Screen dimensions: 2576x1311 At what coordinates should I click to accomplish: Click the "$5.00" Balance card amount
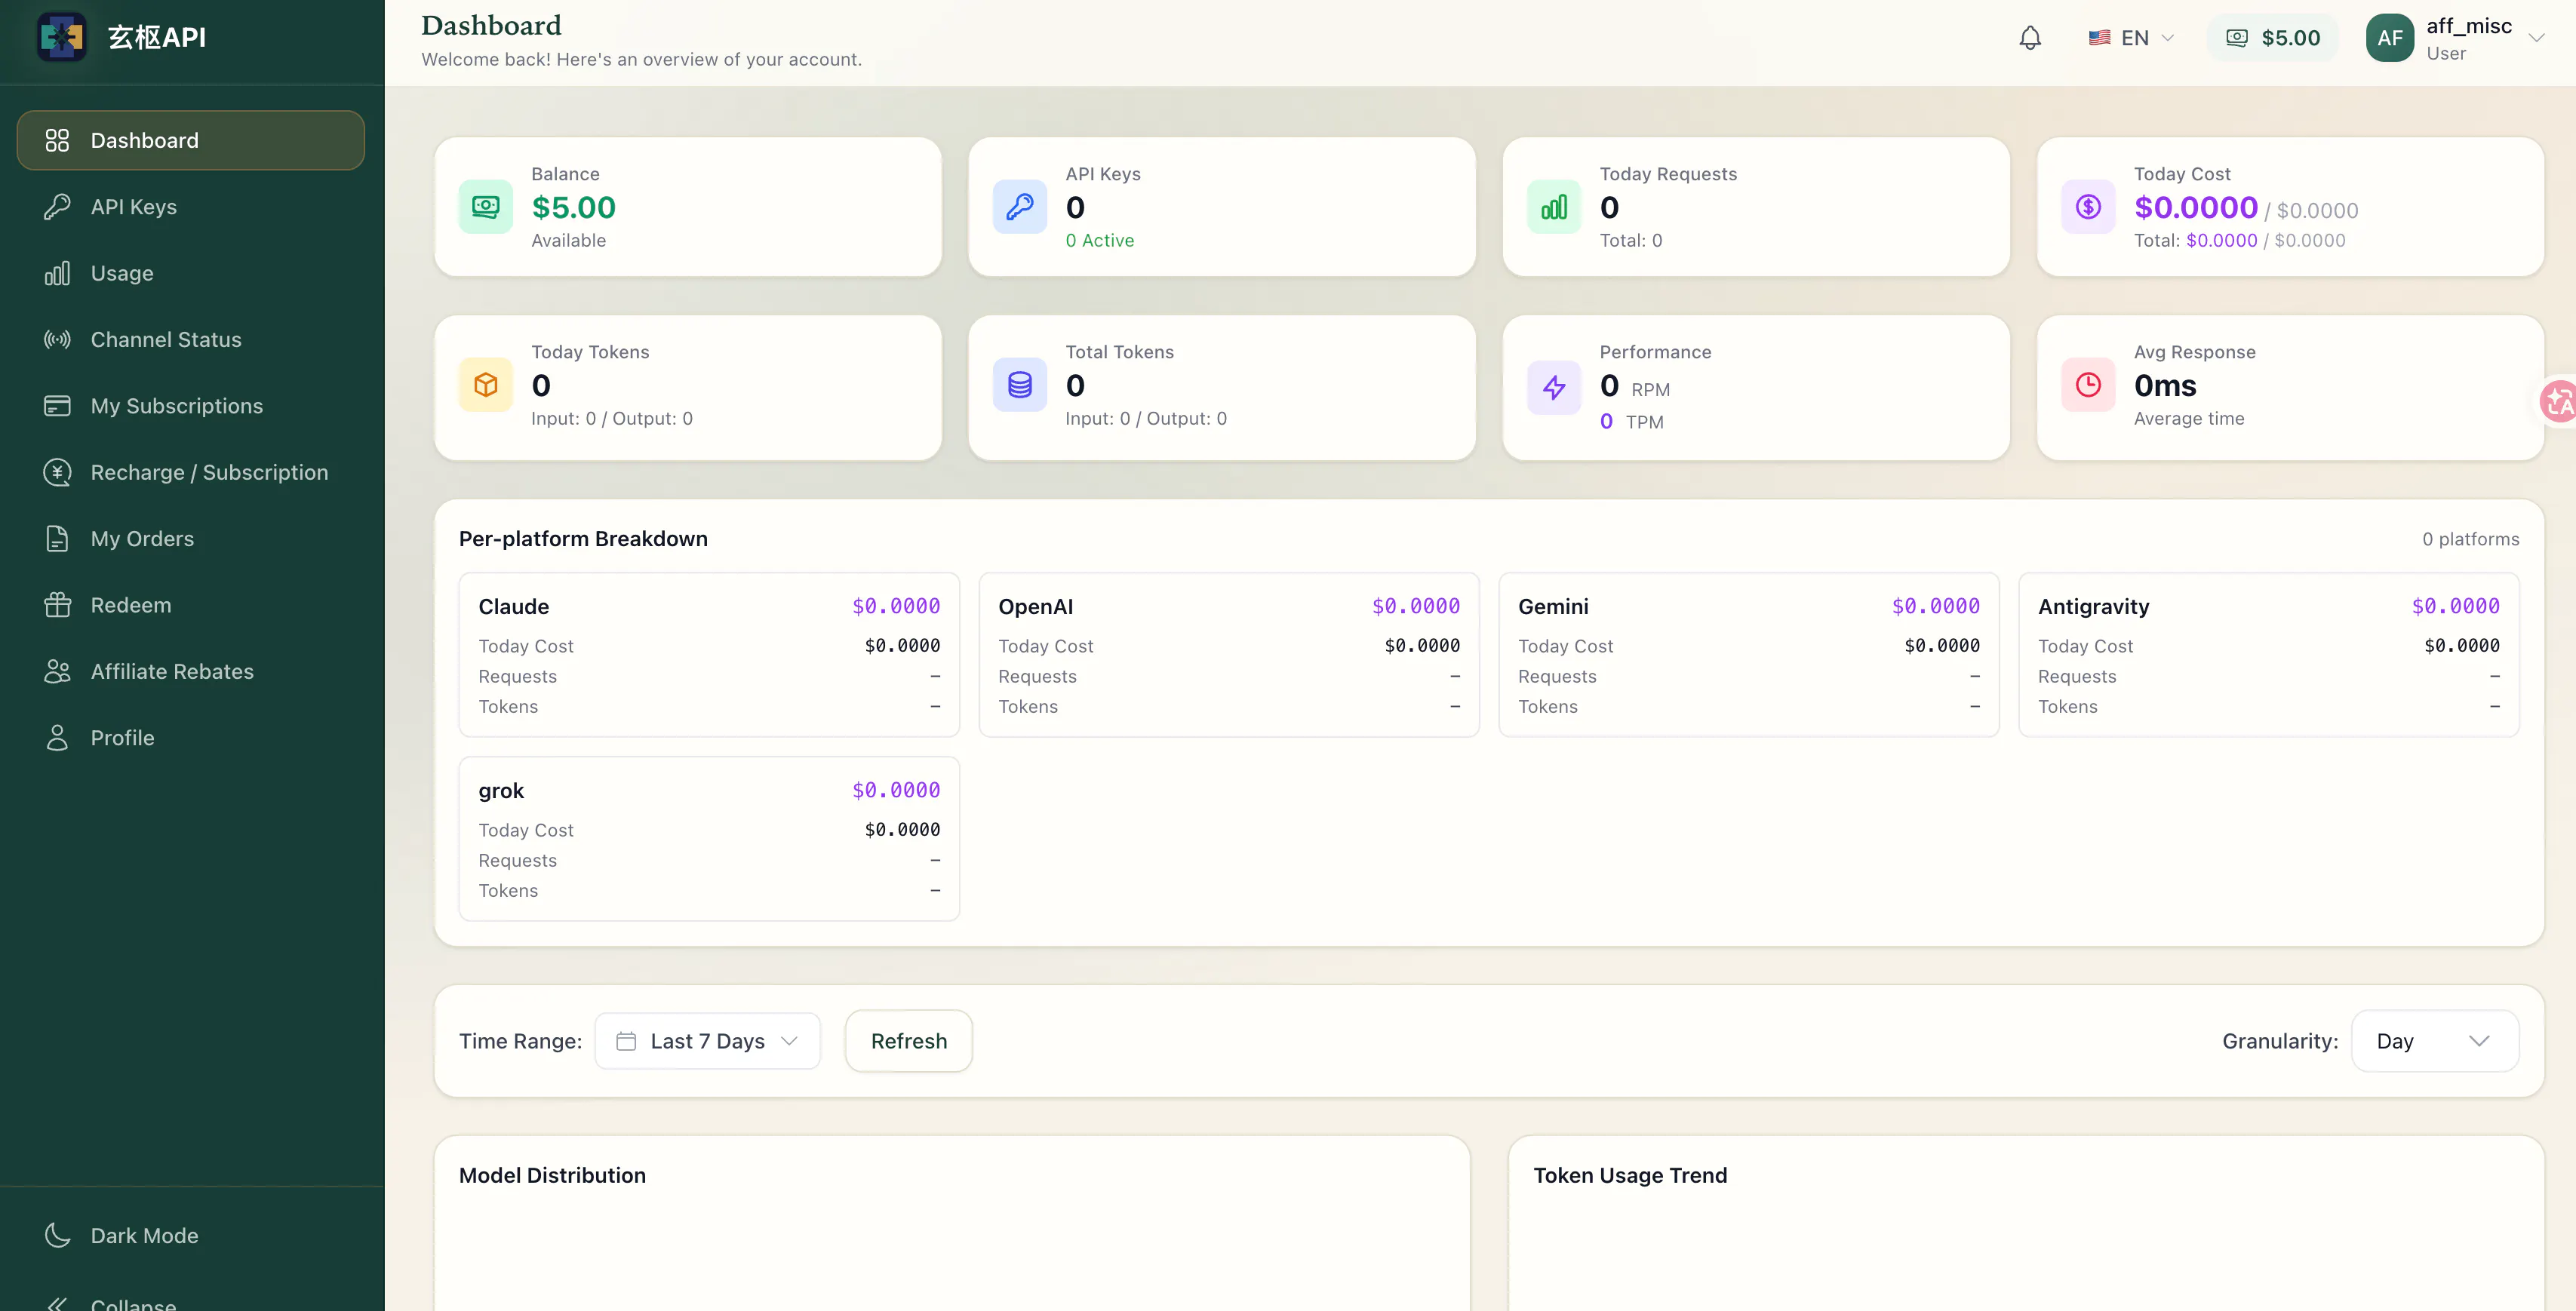click(x=573, y=207)
